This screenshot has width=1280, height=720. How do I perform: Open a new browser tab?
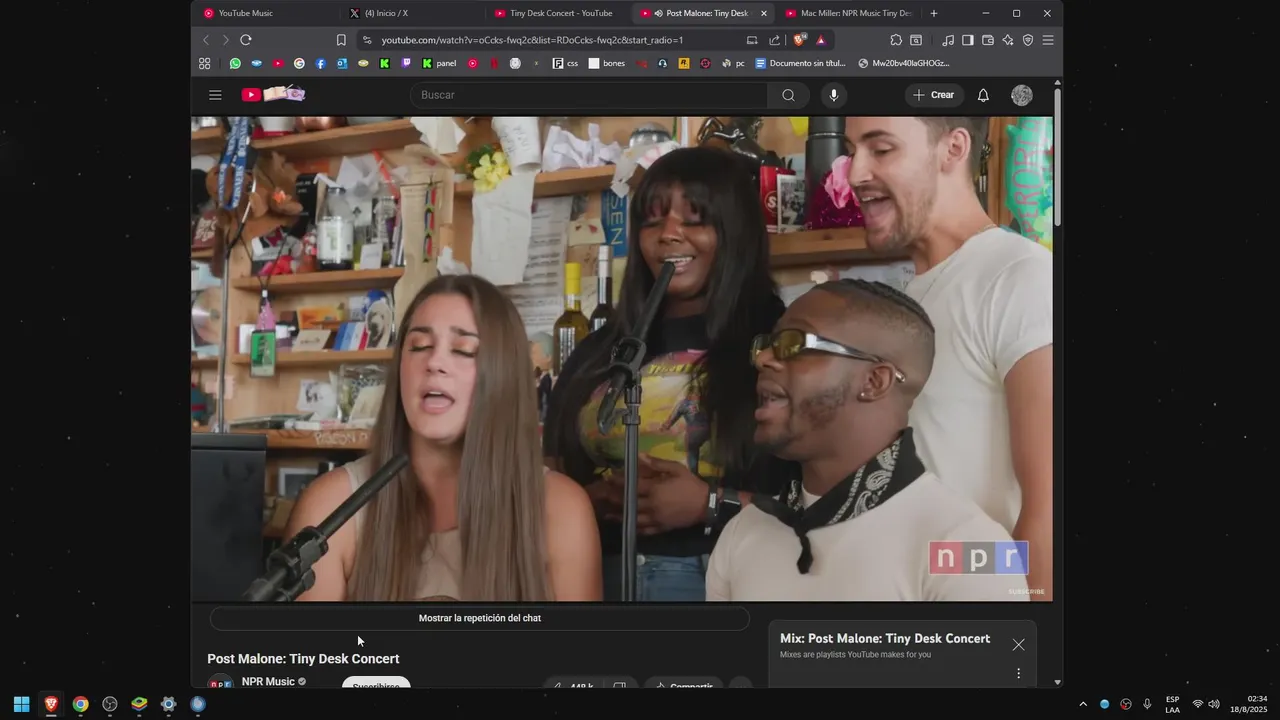[934, 13]
